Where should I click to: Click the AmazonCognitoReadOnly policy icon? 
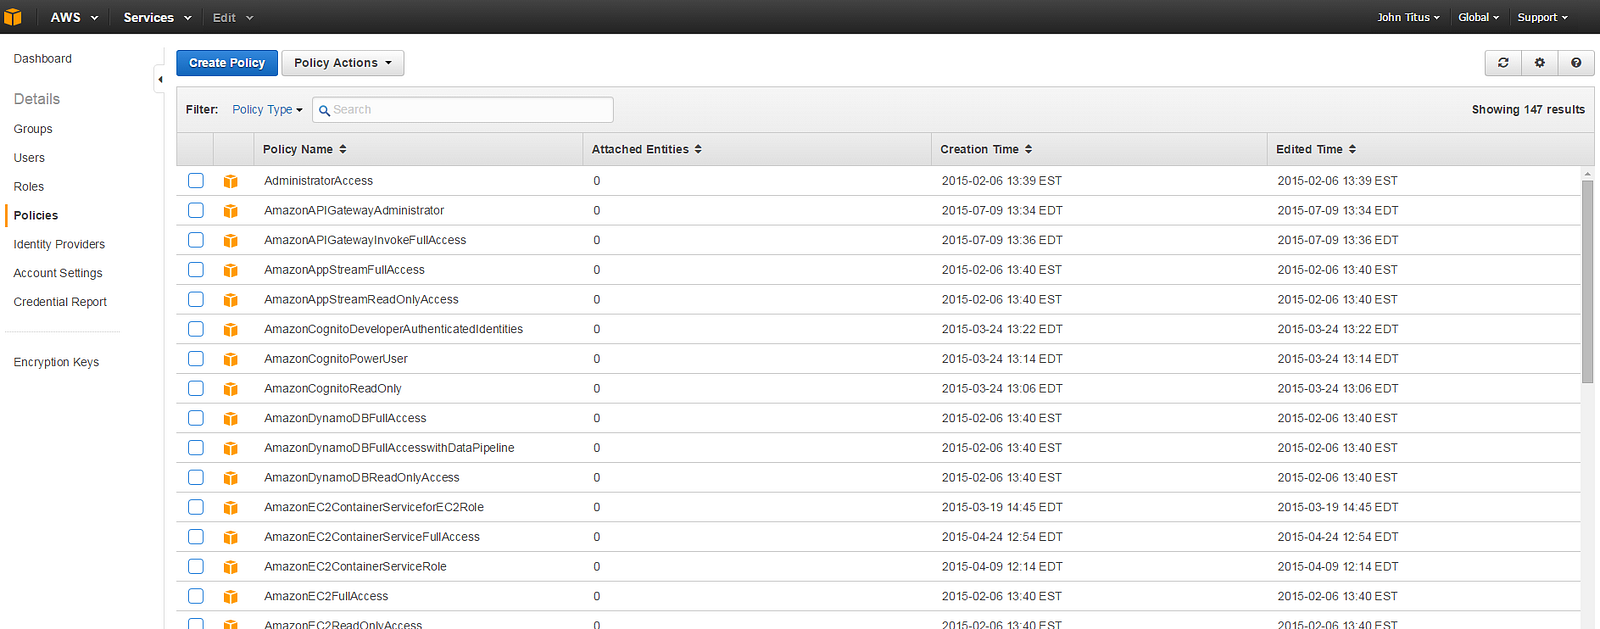[x=231, y=389]
